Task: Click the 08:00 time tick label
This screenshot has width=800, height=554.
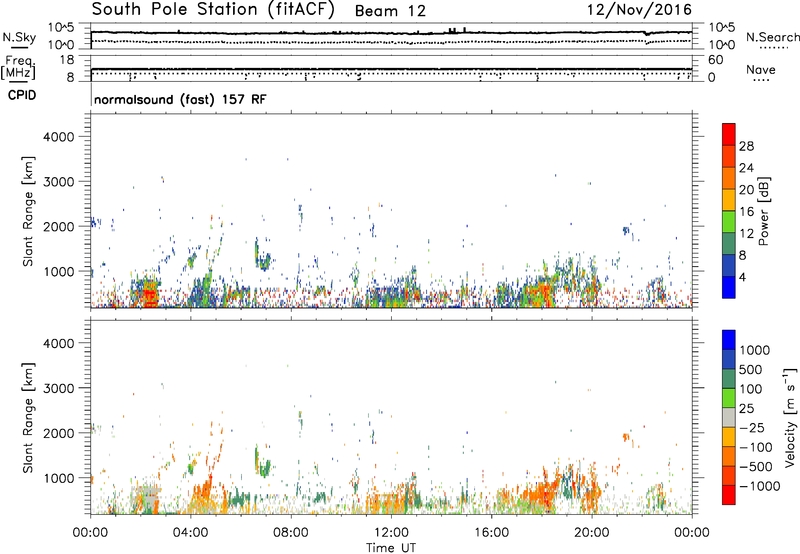Action: point(290,533)
